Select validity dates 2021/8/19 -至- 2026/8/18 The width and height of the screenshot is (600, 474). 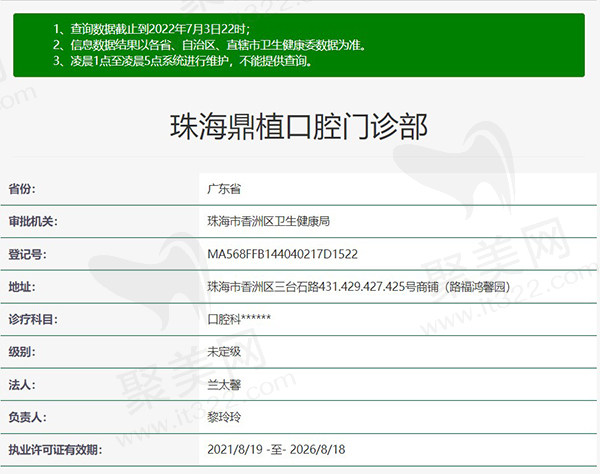(276, 450)
